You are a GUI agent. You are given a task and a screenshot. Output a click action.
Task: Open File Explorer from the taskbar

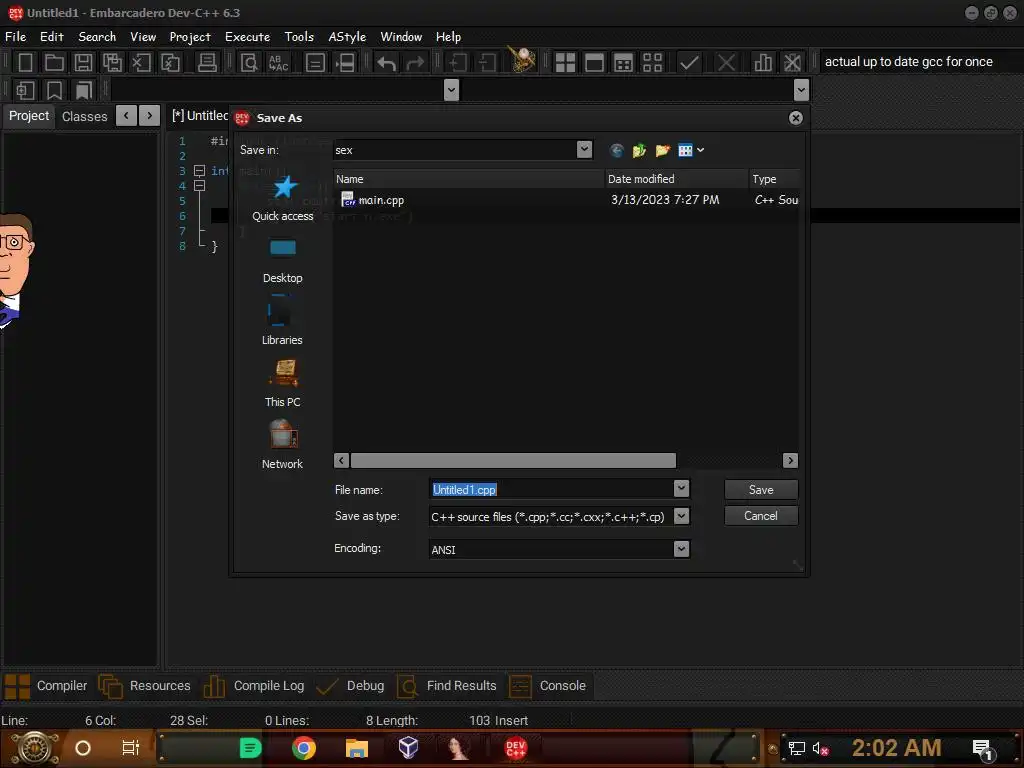(357, 748)
